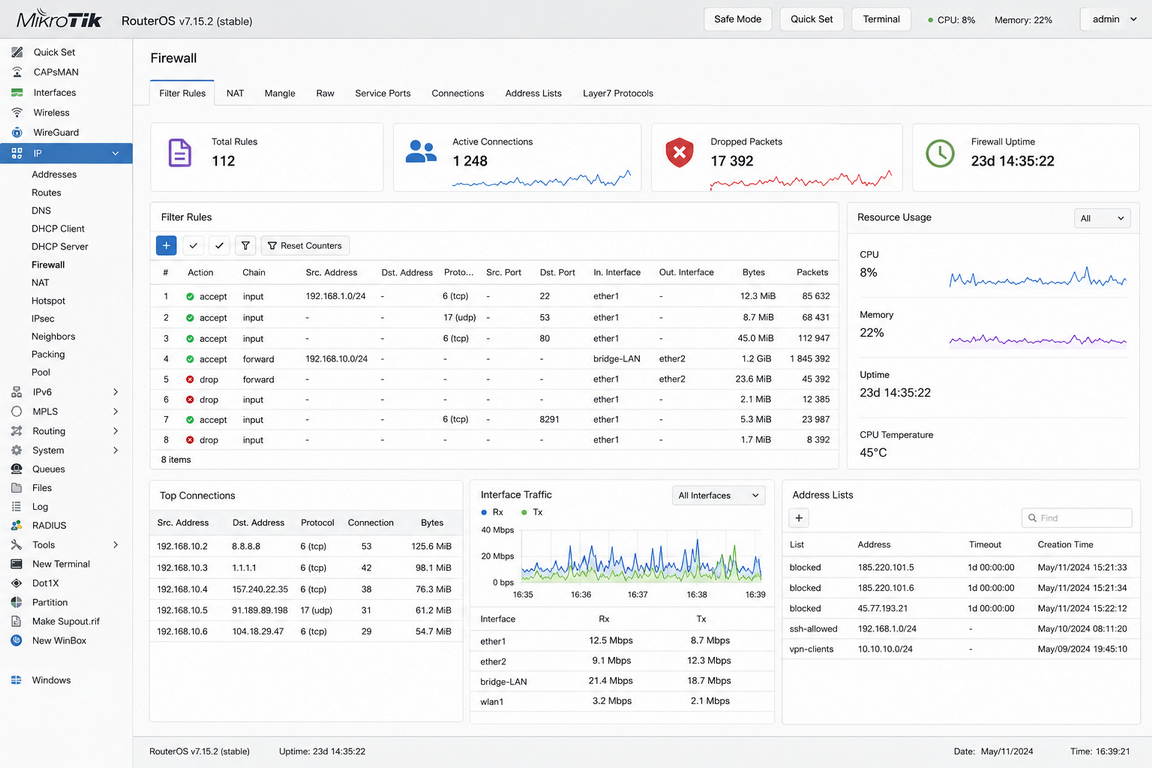Click the Windows sidebar icon
The width and height of the screenshot is (1152, 768).
tap(17, 681)
